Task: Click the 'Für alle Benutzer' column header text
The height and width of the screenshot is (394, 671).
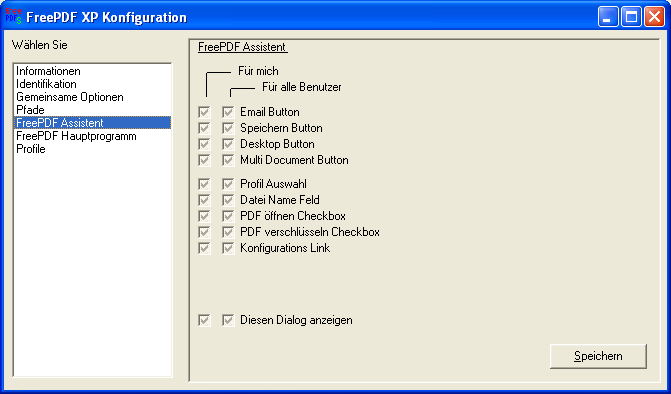Action: tap(302, 87)
